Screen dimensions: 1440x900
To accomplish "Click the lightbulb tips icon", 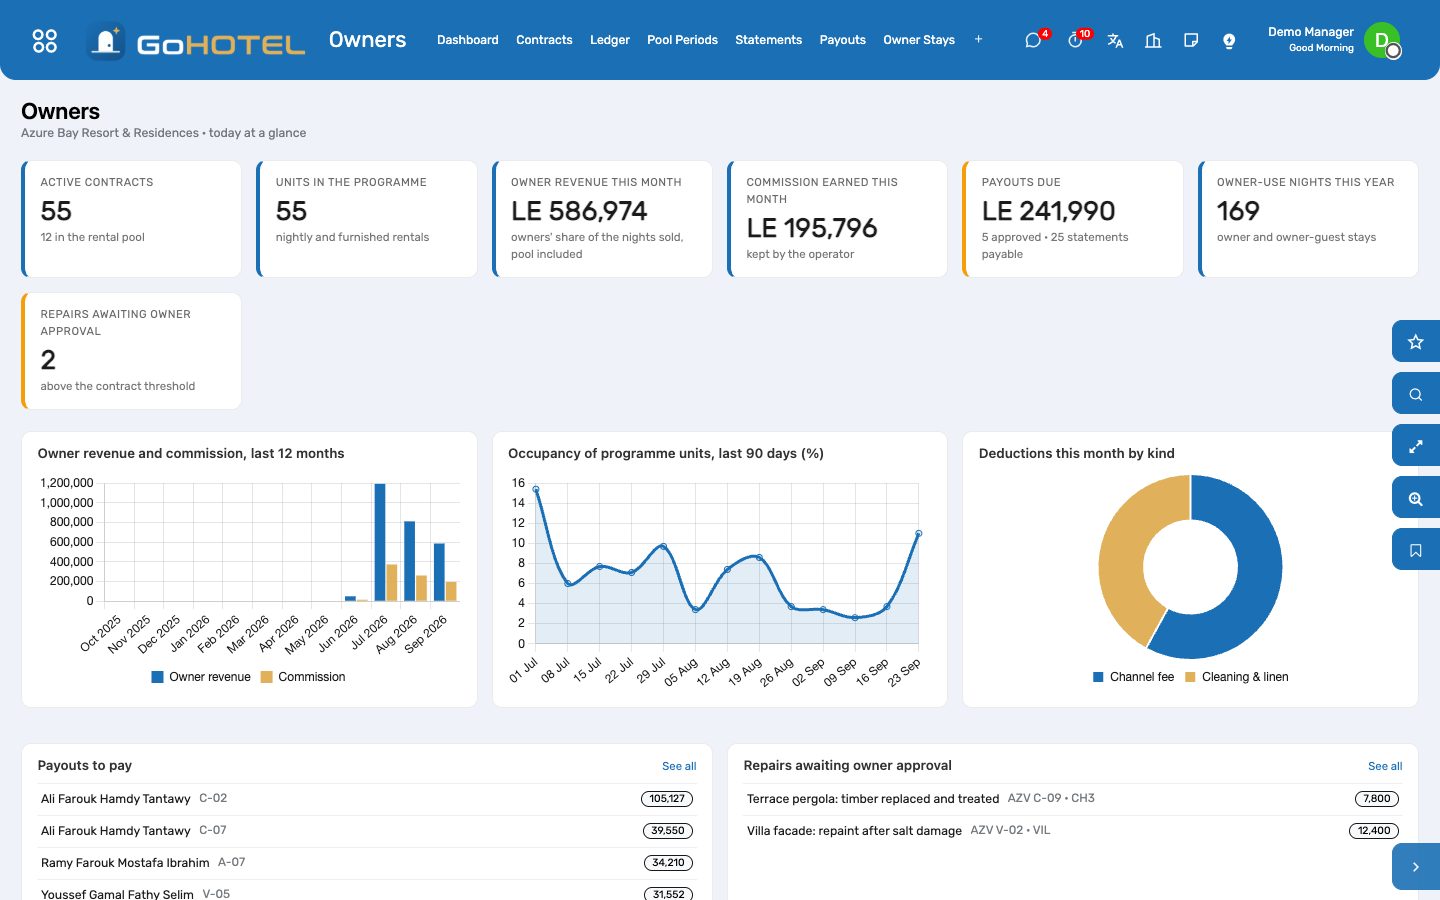I will 1229,40.
